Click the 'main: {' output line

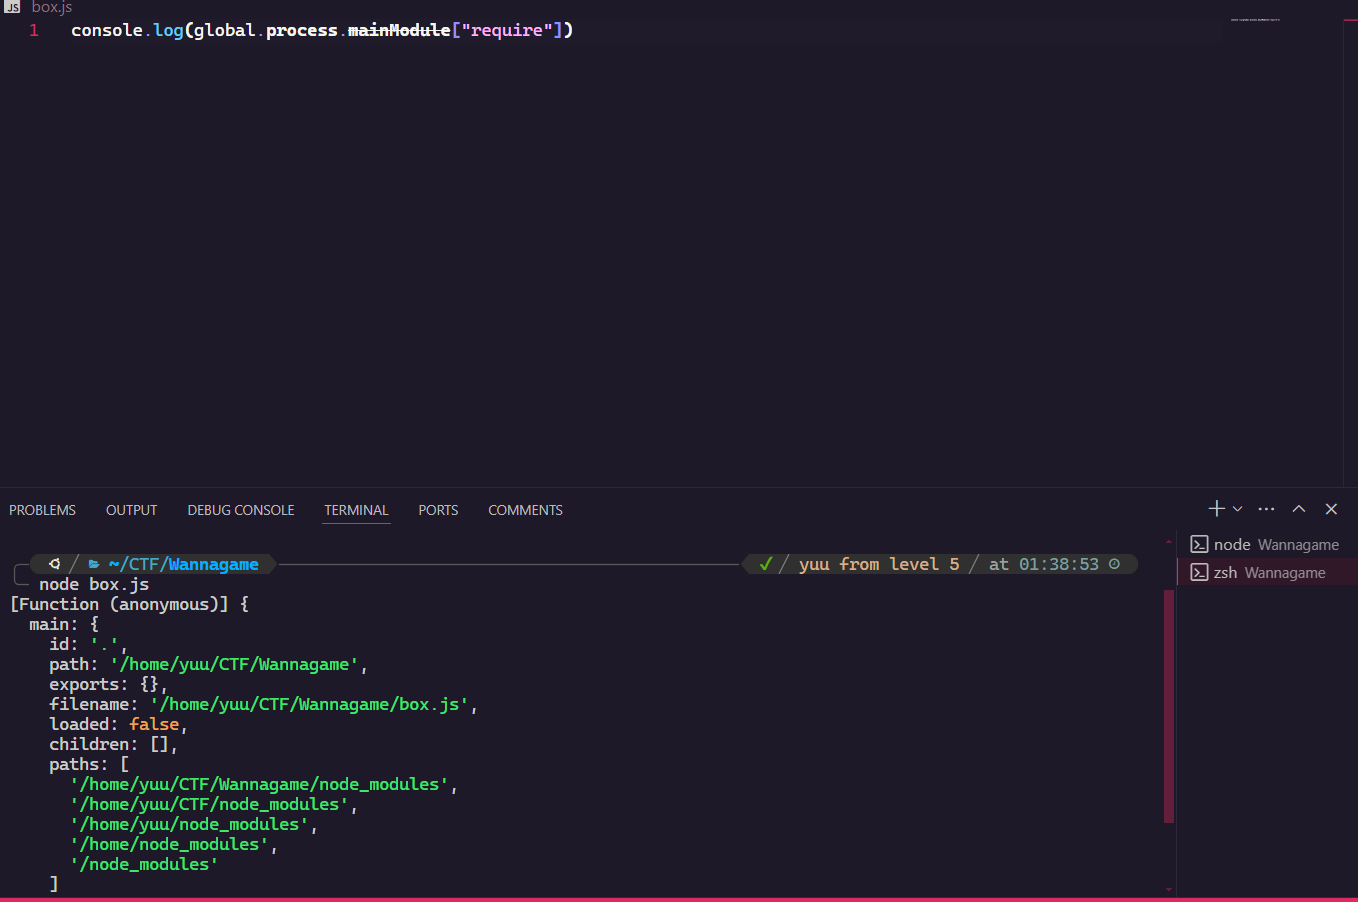coord(64,624)
